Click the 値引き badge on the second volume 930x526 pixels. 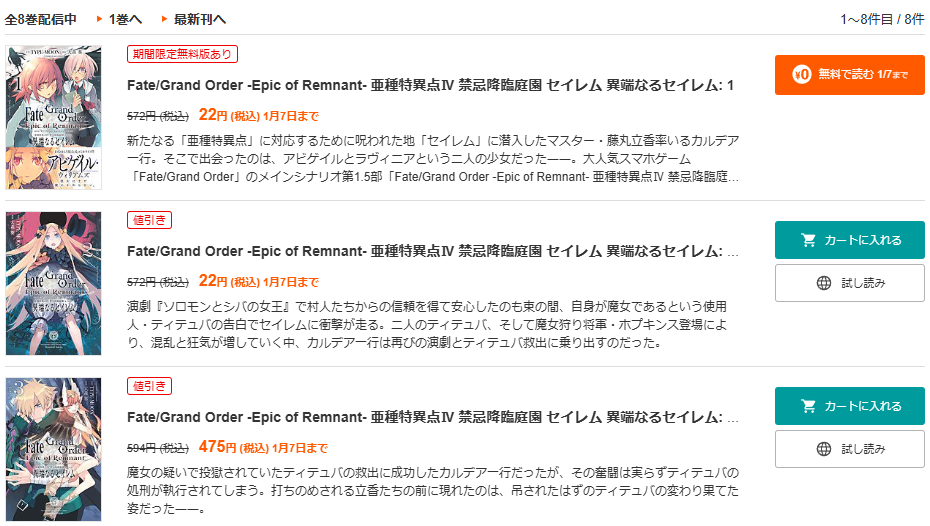point(149,220)
